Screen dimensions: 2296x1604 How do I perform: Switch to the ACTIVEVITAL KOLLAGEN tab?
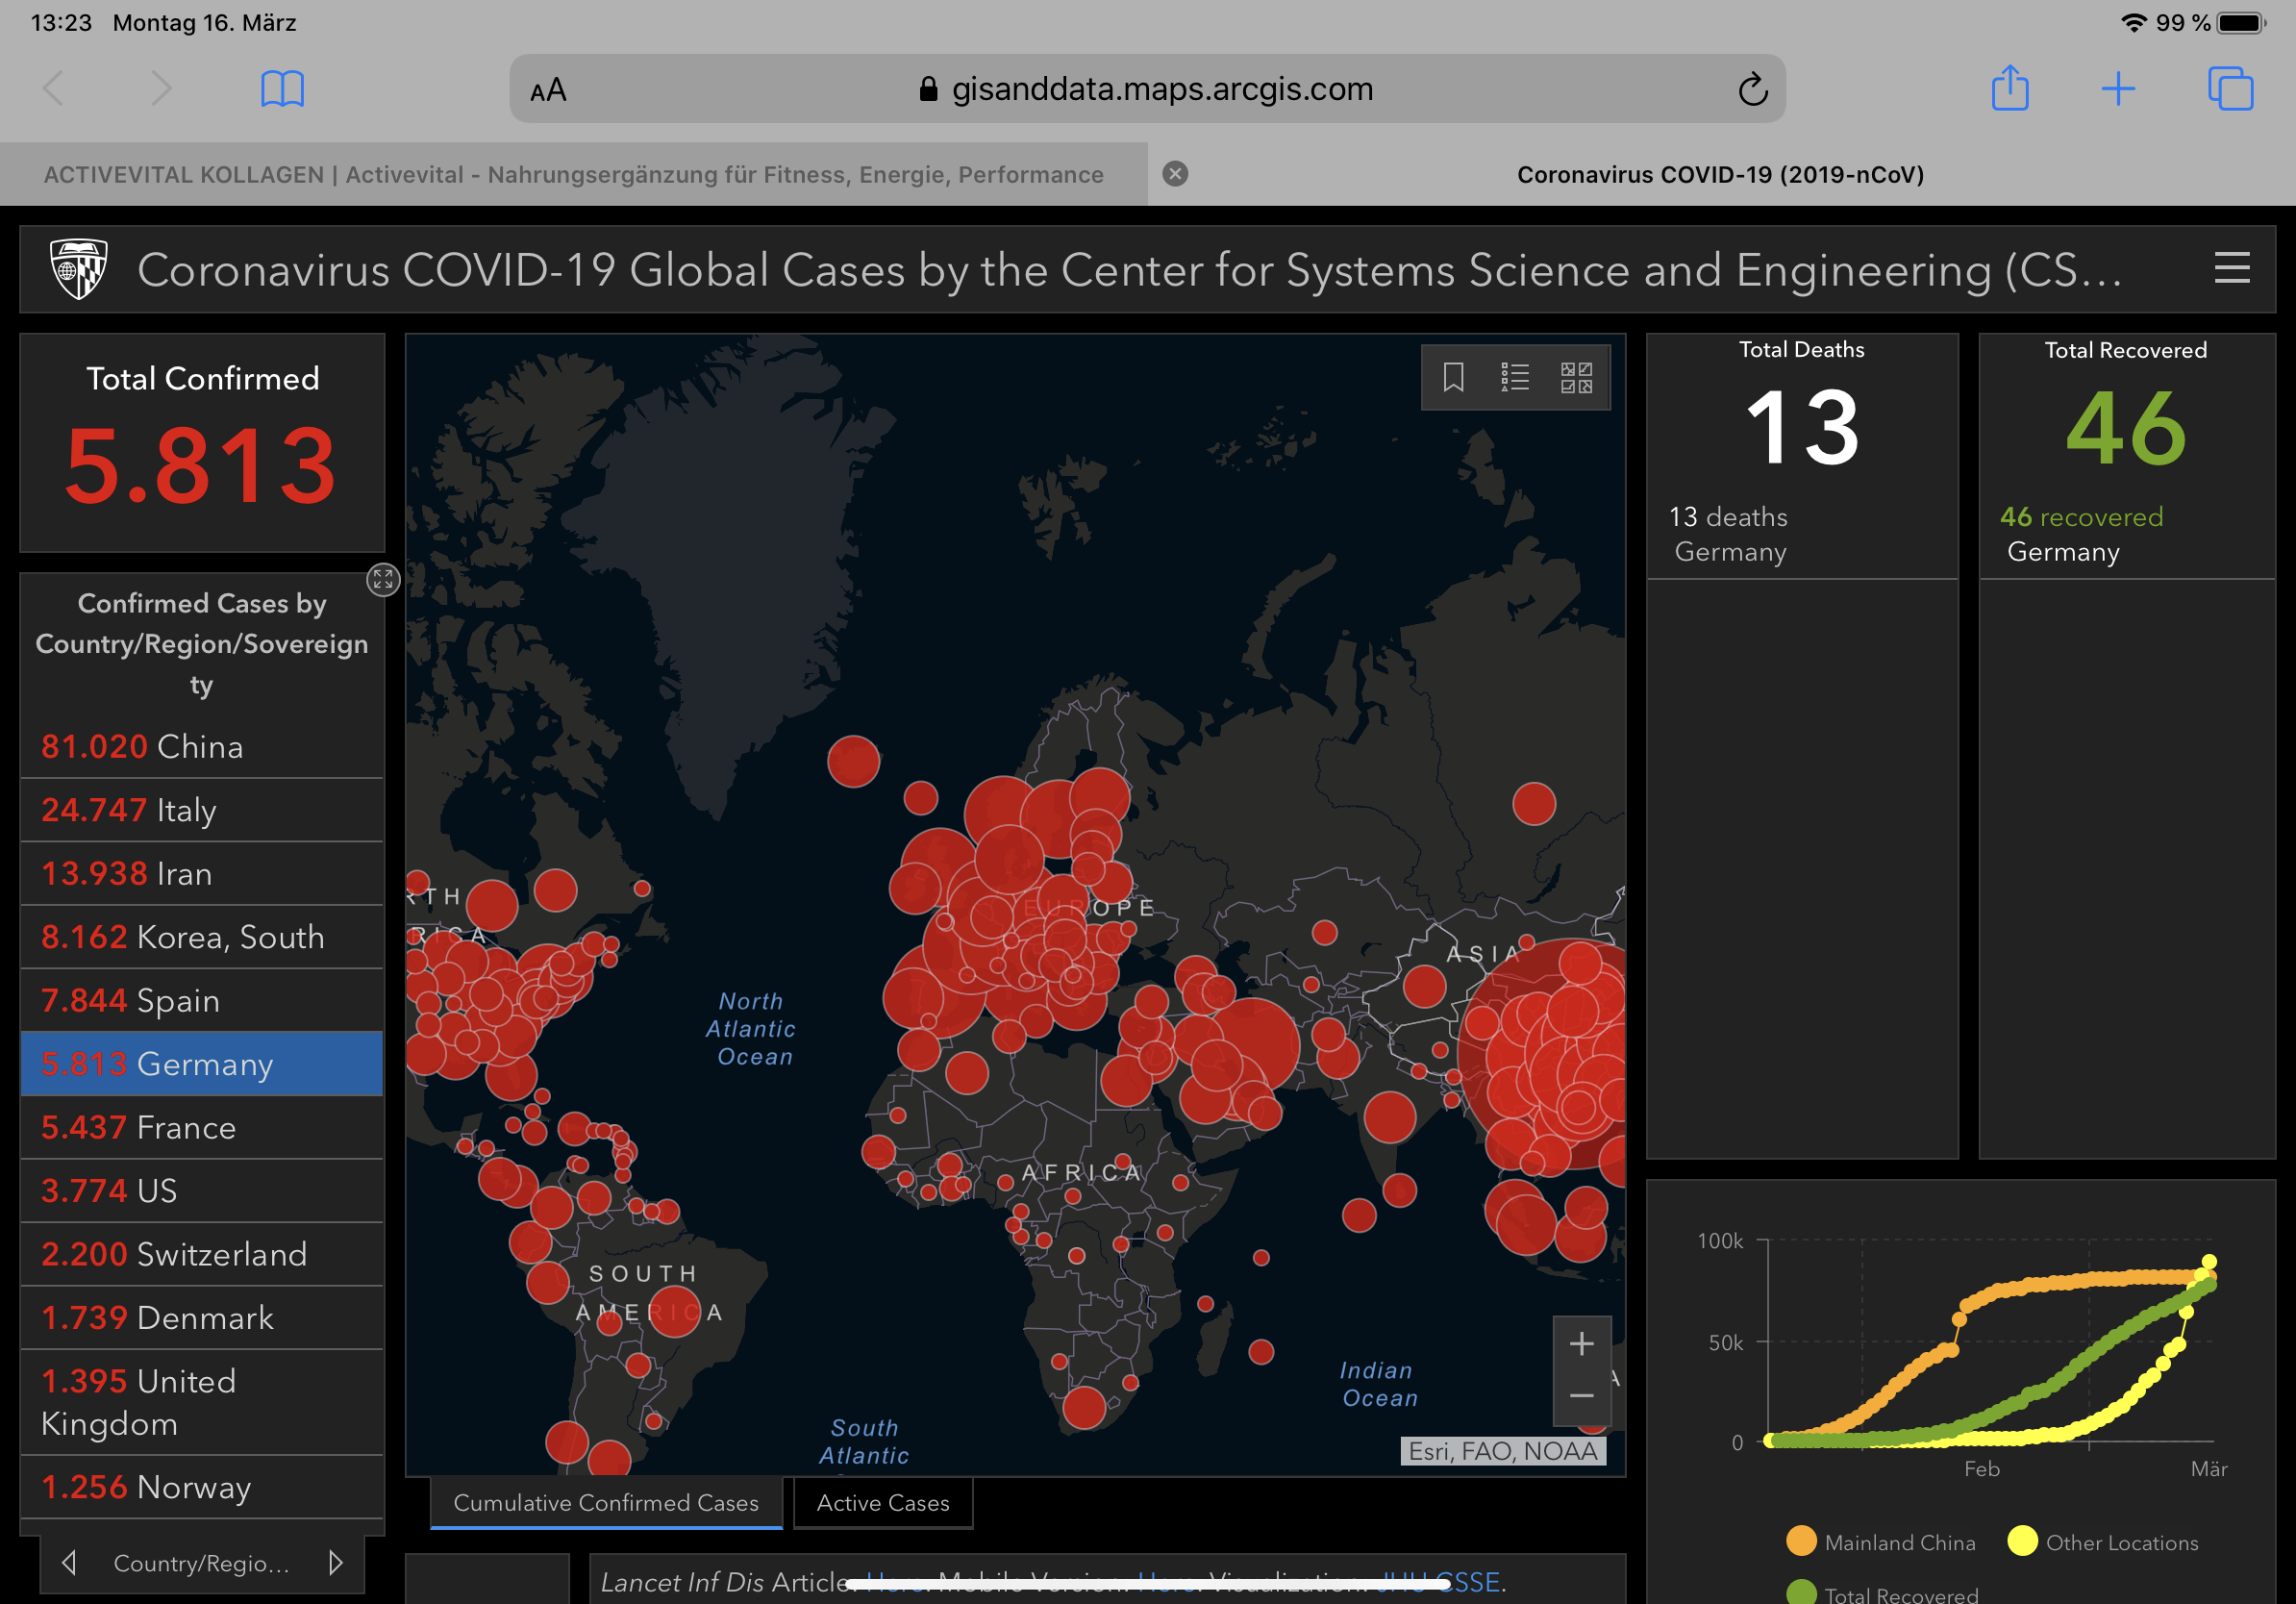(x=573, y=174)
